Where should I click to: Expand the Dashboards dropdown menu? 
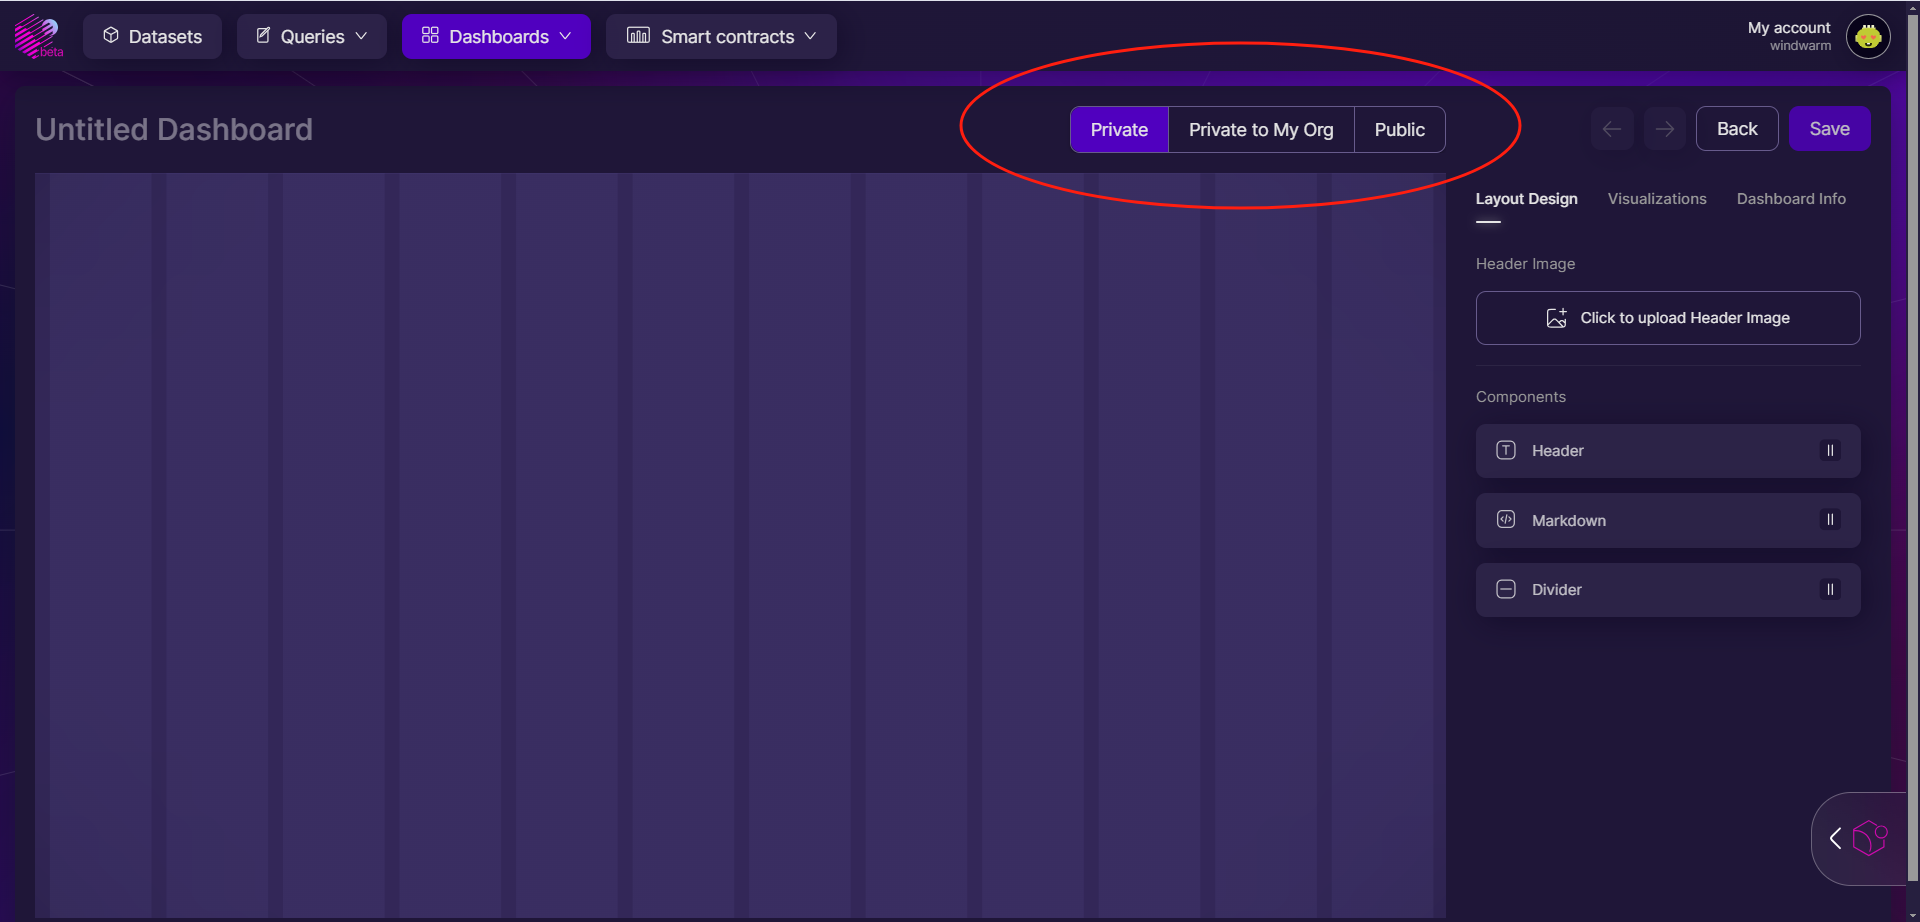pos(496,37)
